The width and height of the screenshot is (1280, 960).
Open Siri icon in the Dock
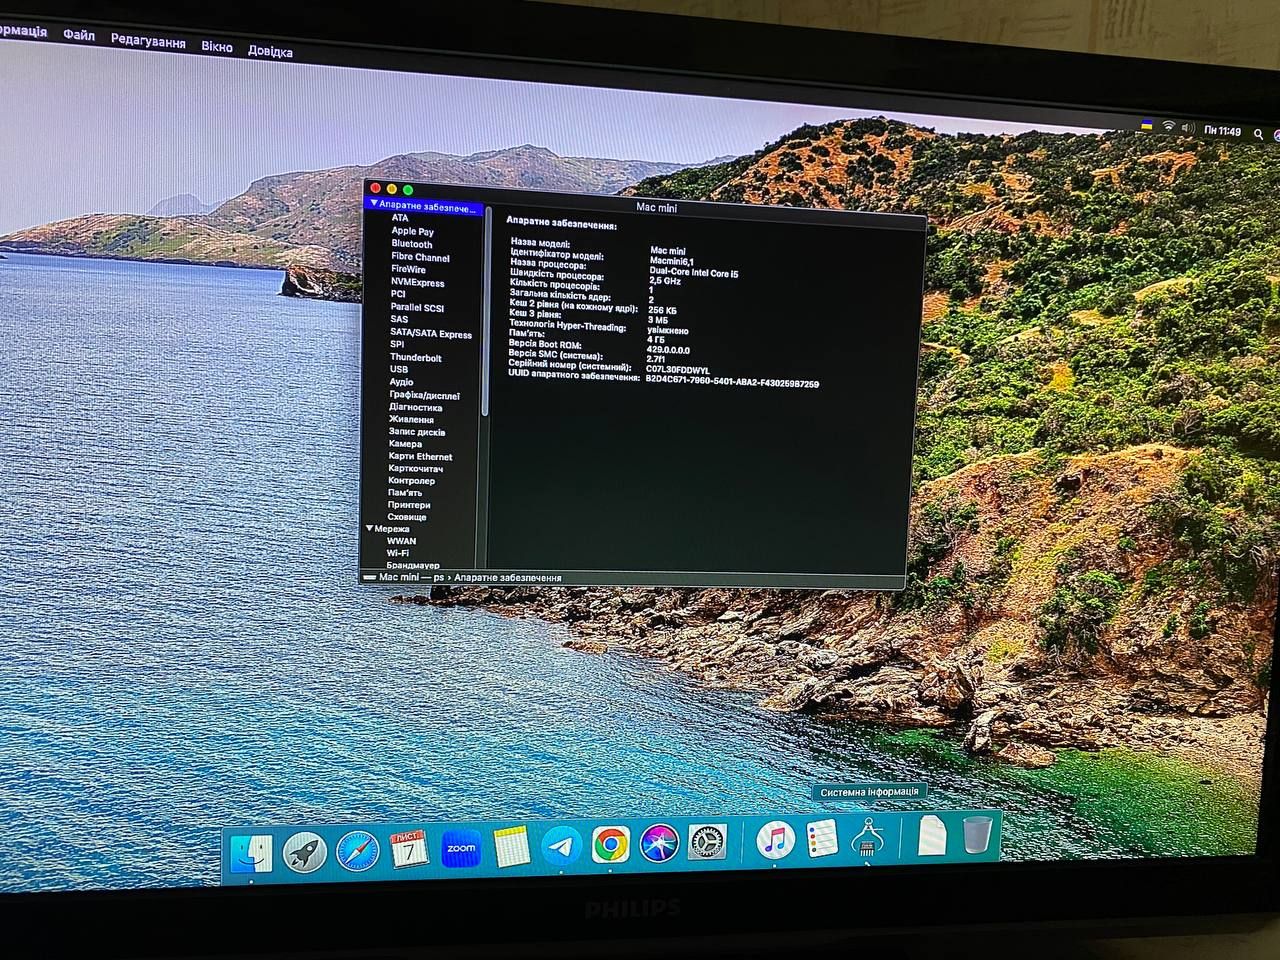pyautogui.click(x=659, y=844)
